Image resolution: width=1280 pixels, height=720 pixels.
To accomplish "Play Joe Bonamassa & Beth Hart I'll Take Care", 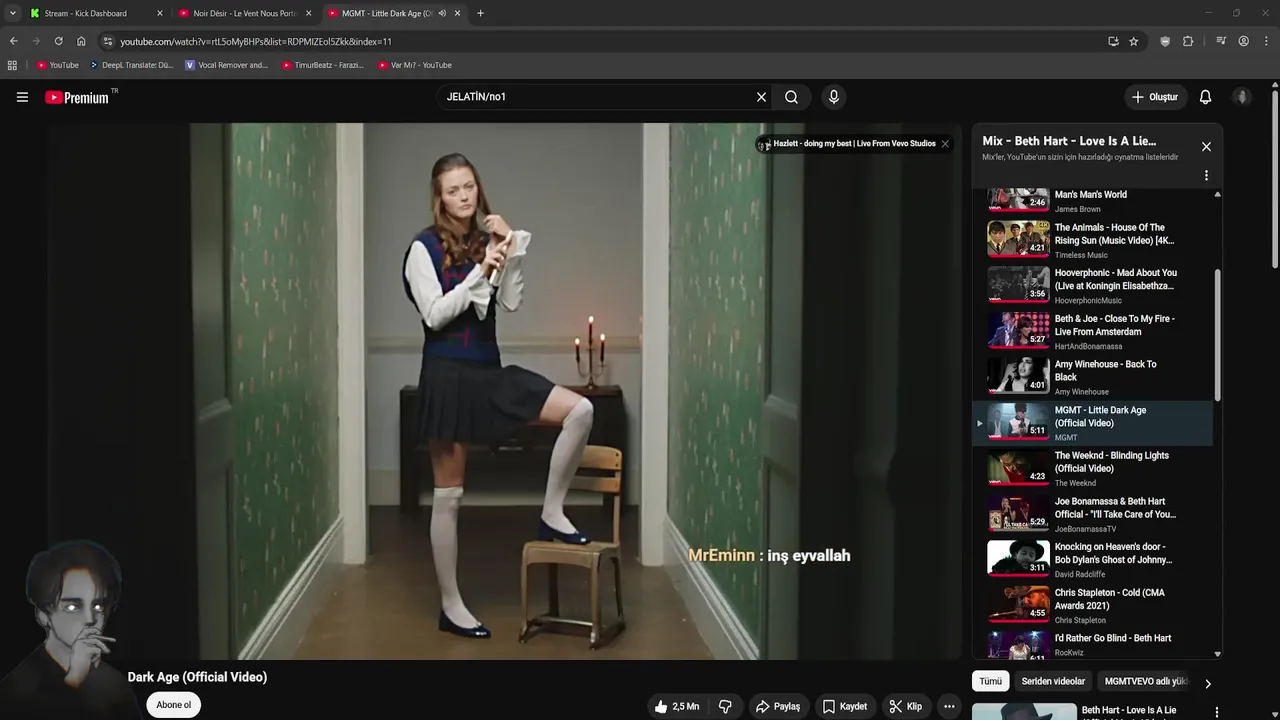I will click(x=1092, y=514).
